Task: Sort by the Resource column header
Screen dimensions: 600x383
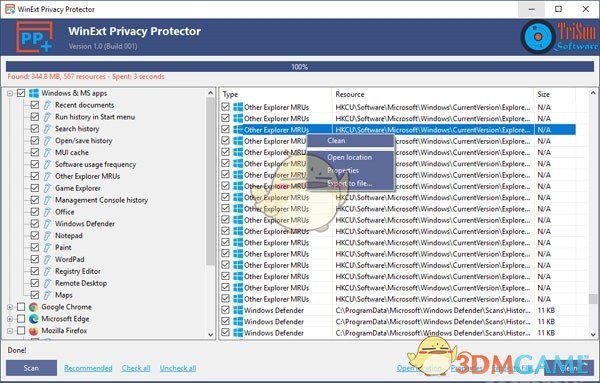Action: click(432, 94)
